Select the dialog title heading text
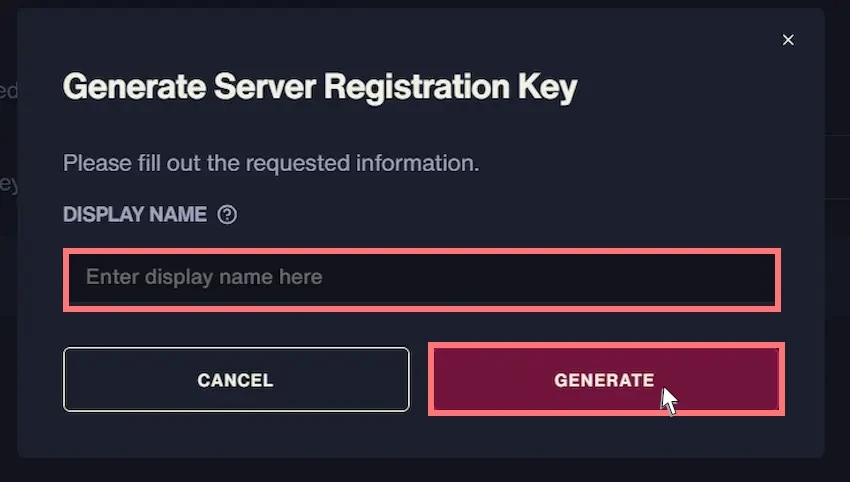This screenshot has height=482, width=850. coord(320,87)
